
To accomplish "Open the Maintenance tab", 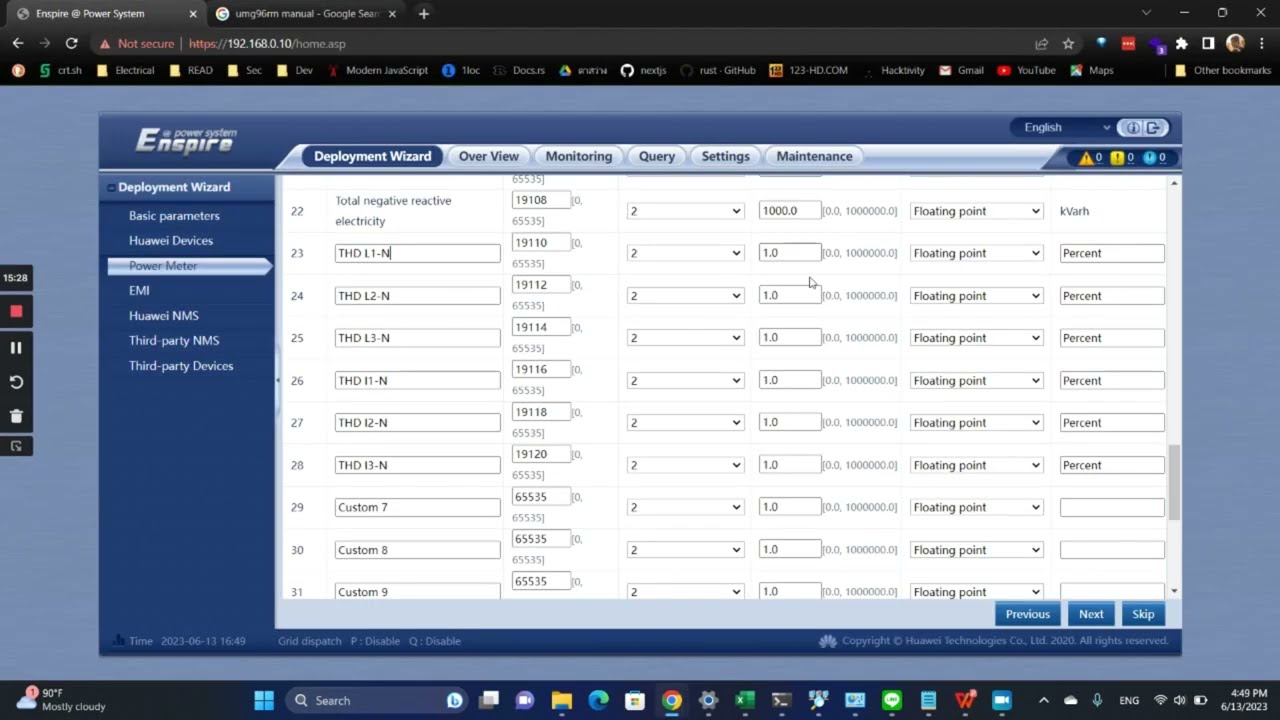I will [x=814, y=156].
